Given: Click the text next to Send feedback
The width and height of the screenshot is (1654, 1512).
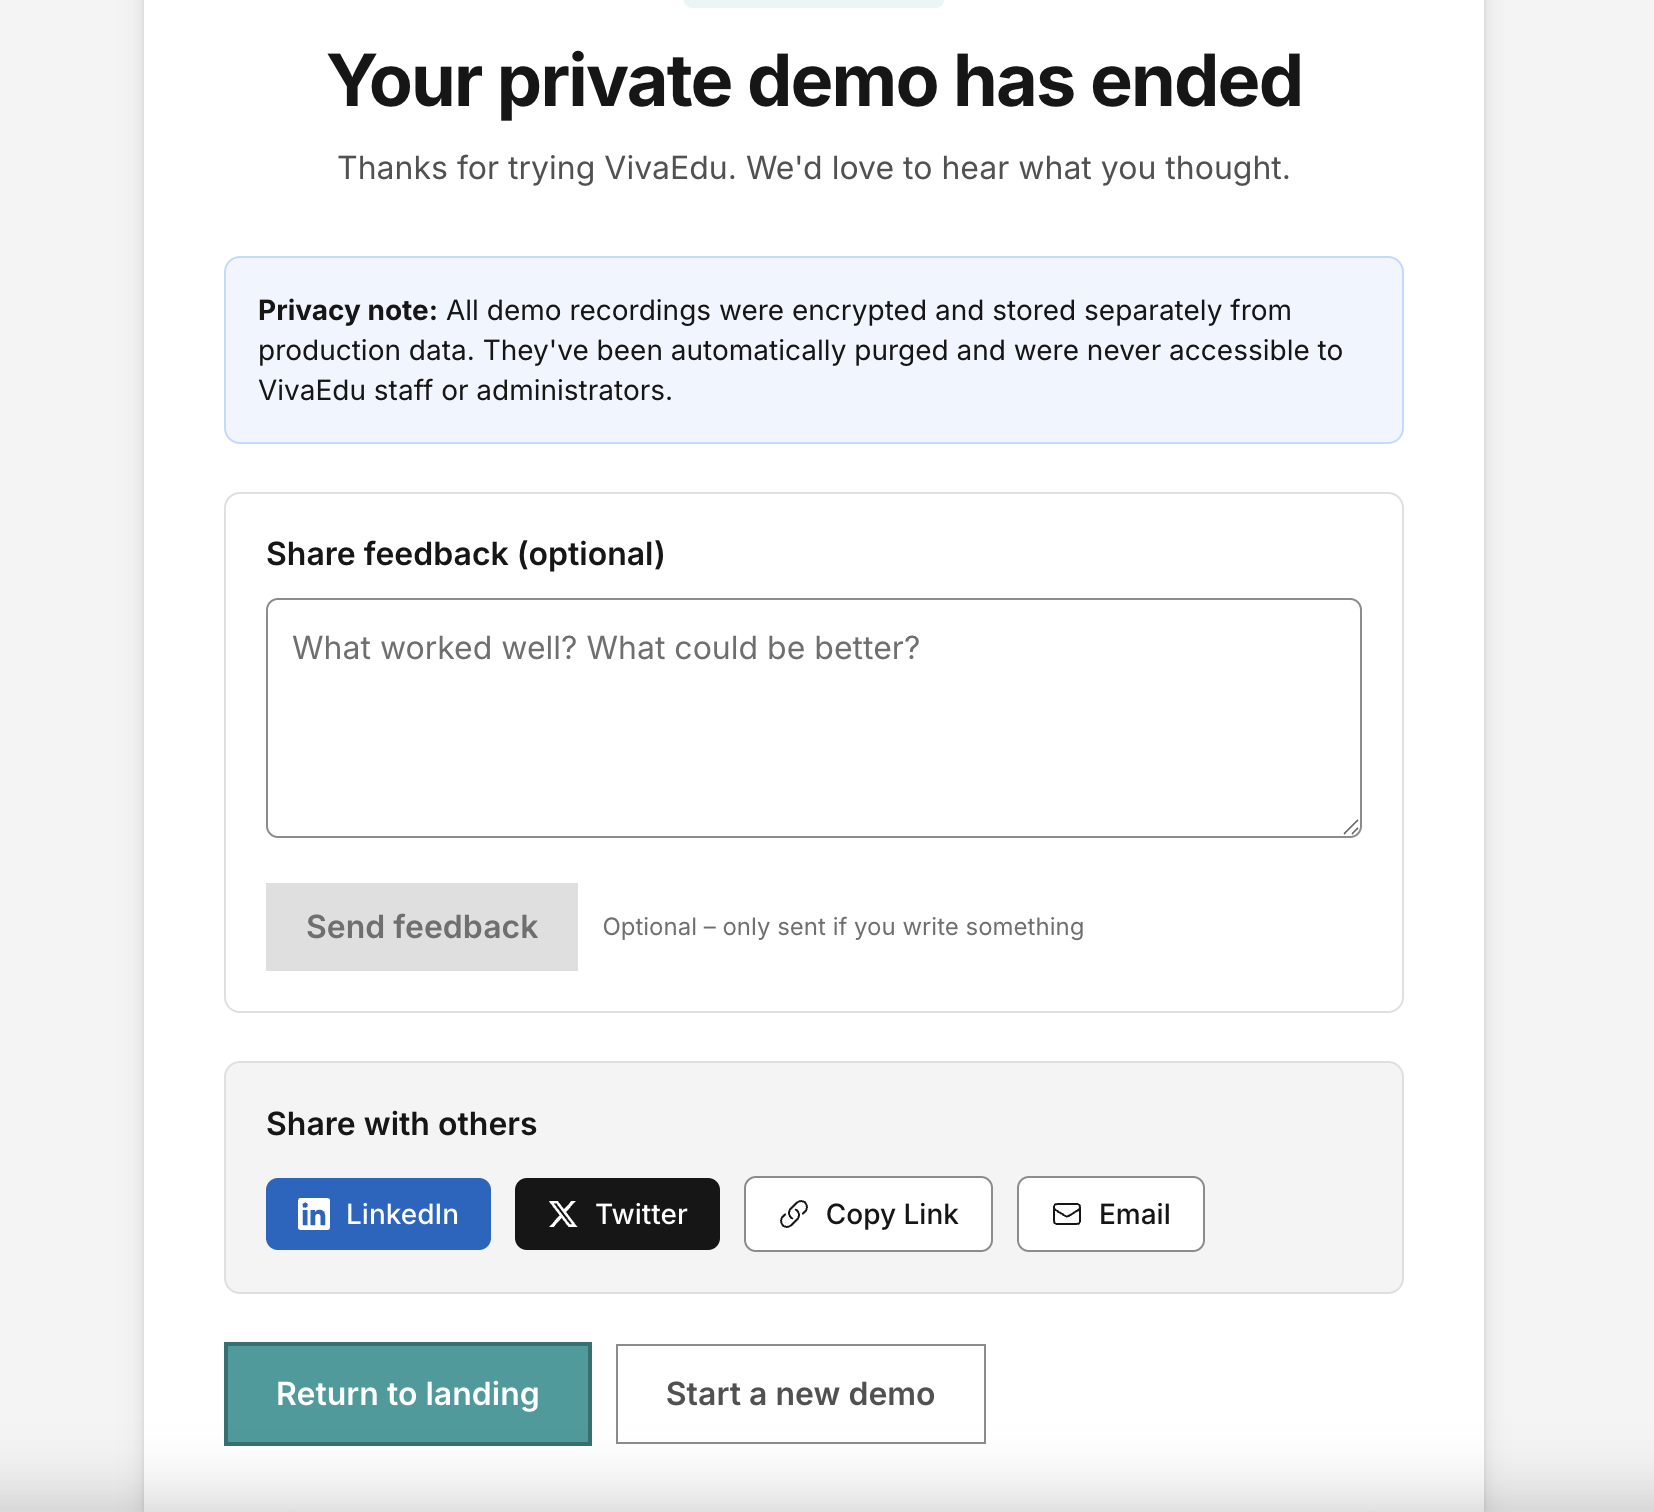Looking at the screenshot, I should 843,927.
